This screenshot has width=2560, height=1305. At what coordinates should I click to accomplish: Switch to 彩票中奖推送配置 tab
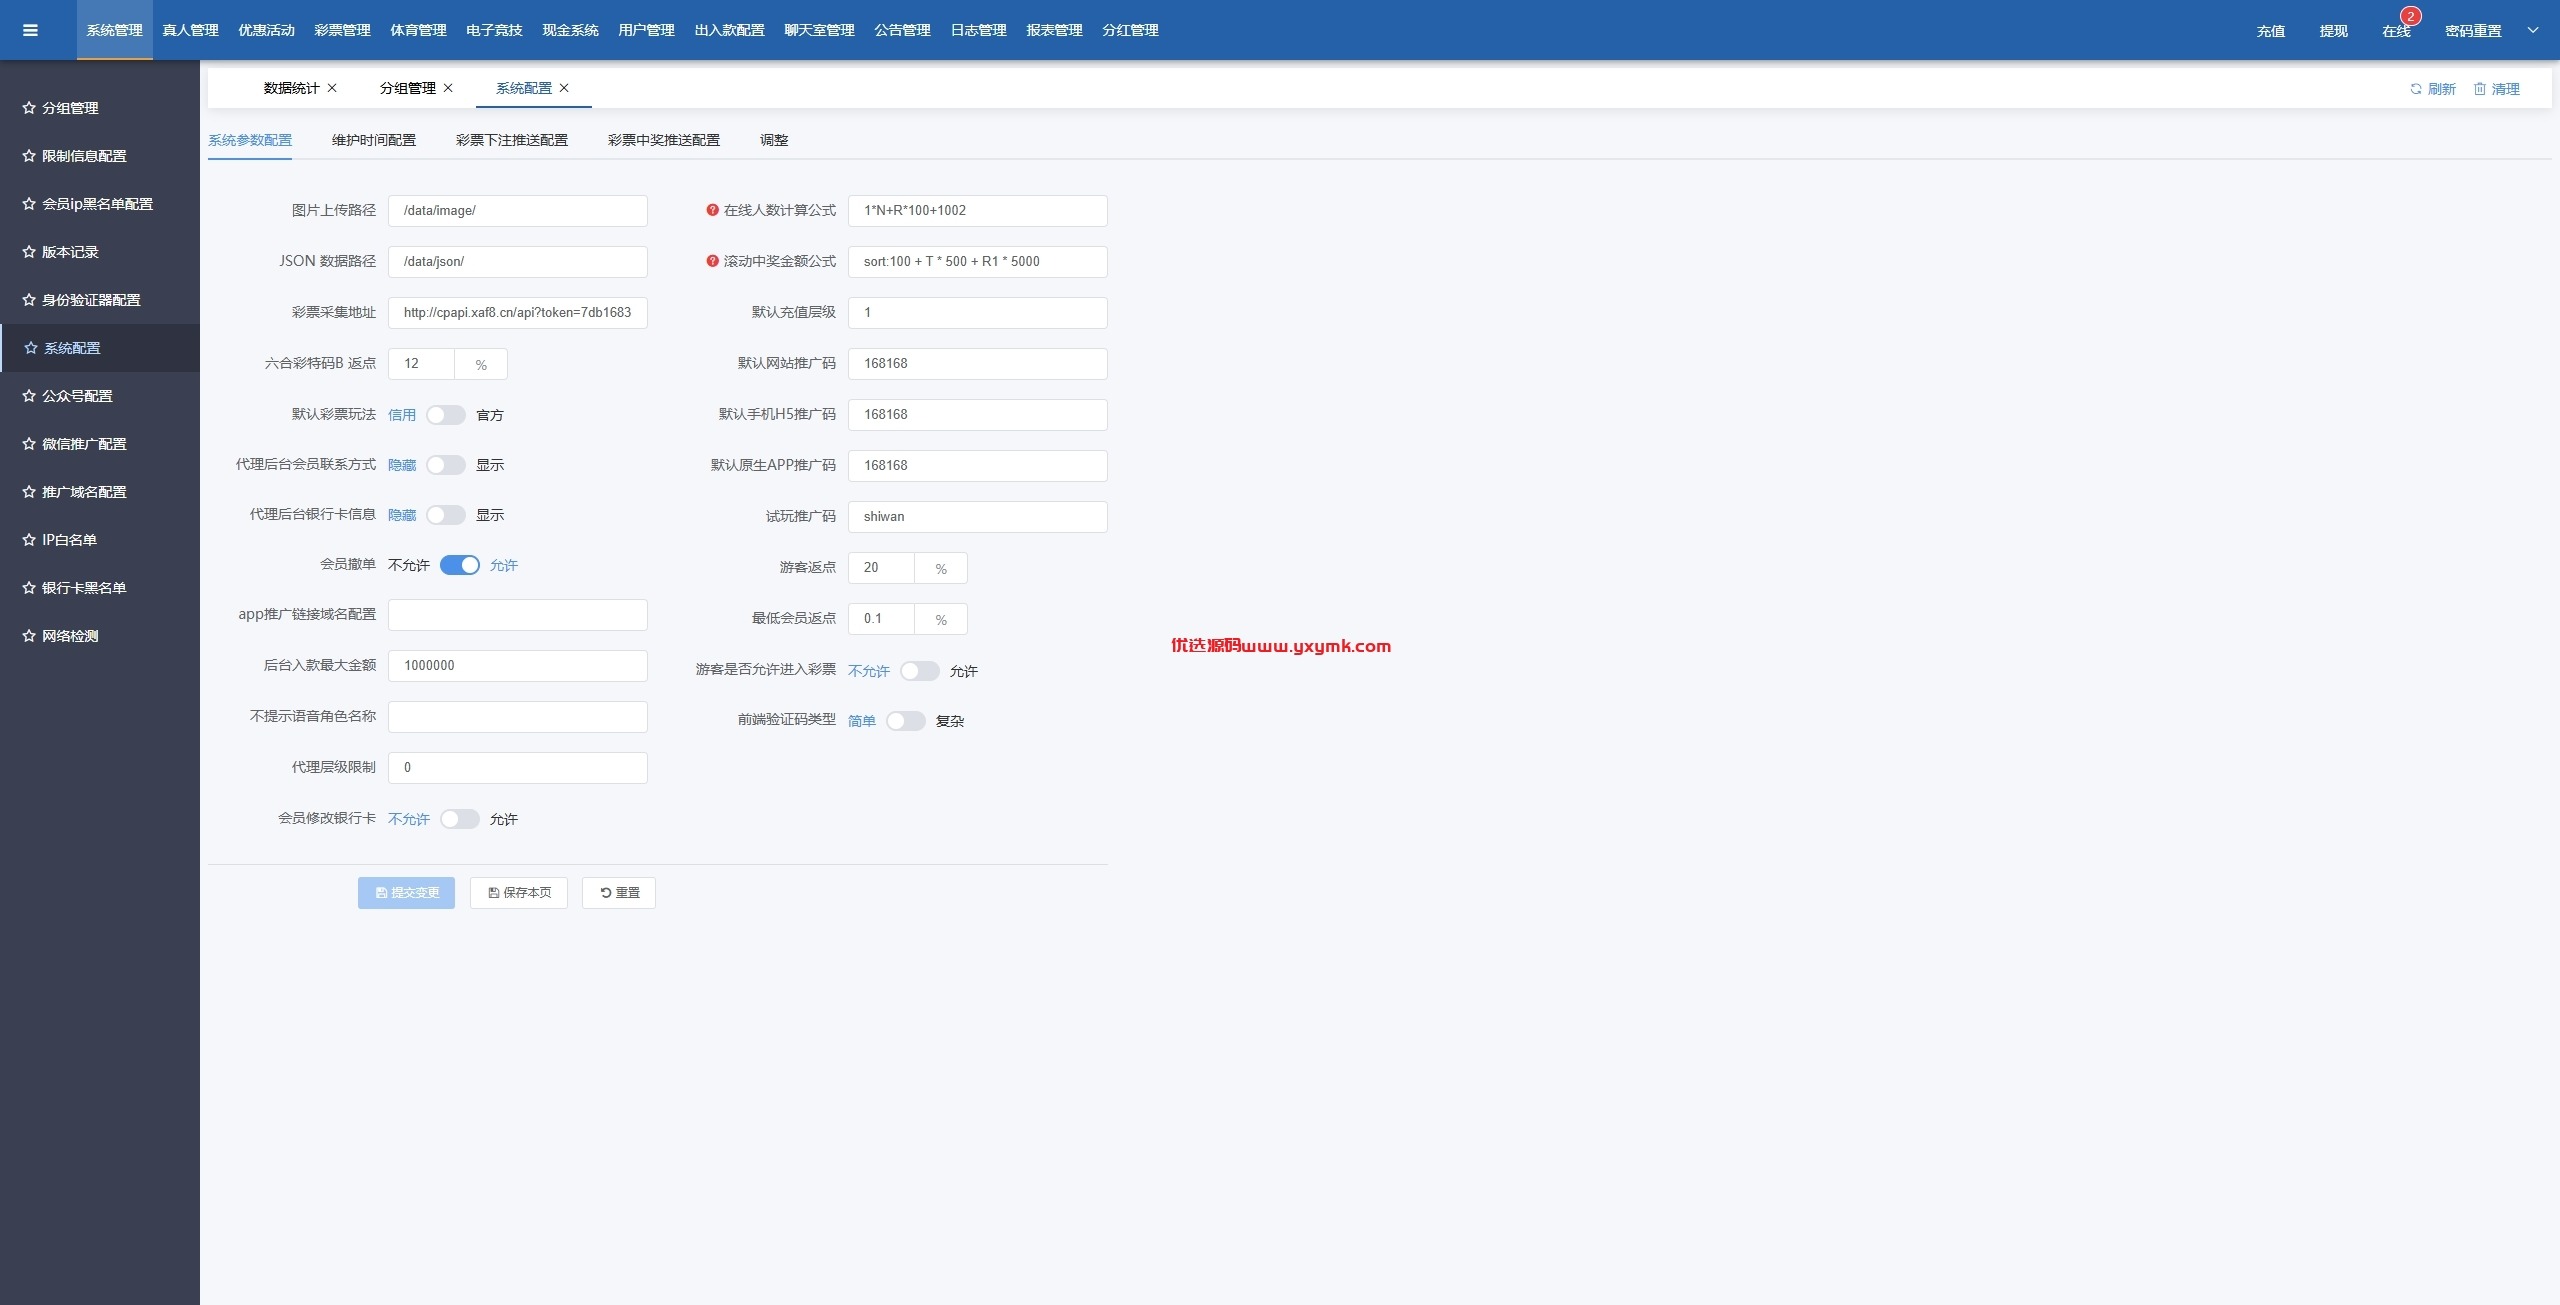click(664, 140)
